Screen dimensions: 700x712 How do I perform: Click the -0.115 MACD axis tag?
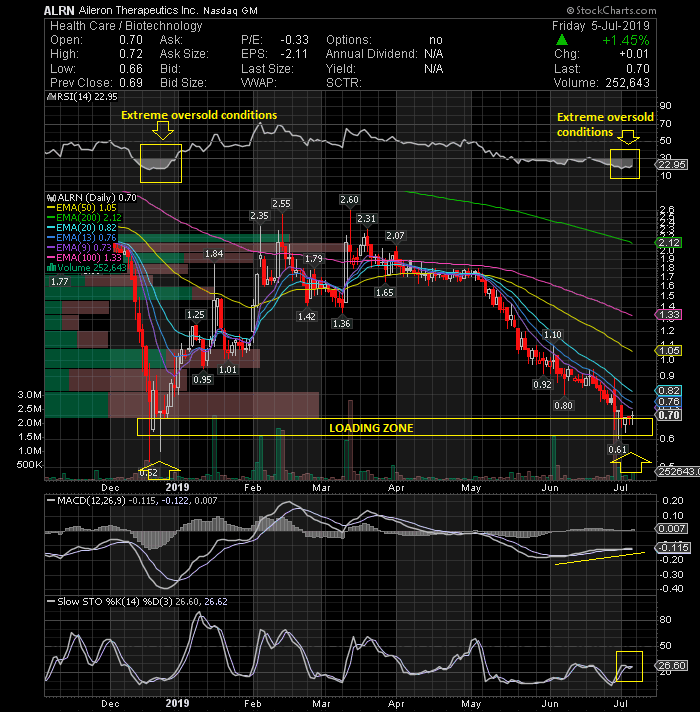[x=674, y=548]
